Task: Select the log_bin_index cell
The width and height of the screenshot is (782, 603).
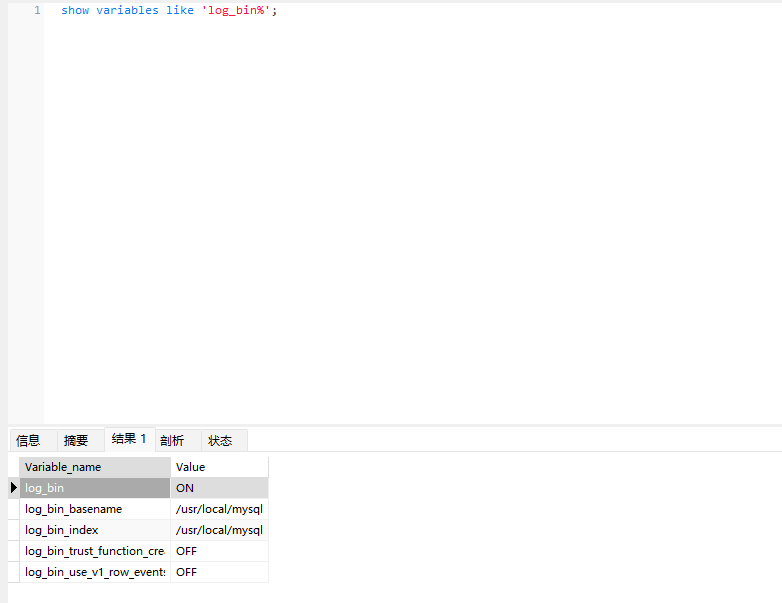Action: 95,530
